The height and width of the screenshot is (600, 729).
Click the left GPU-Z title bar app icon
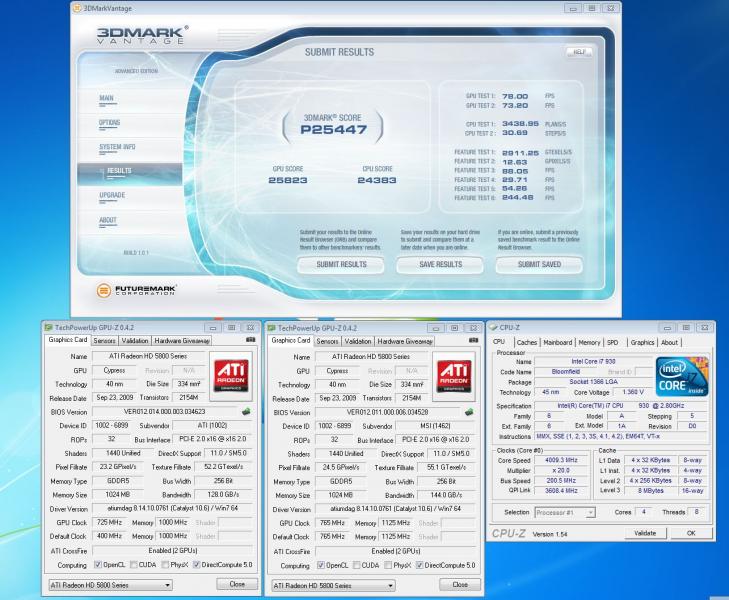click(x=48, y=328)
